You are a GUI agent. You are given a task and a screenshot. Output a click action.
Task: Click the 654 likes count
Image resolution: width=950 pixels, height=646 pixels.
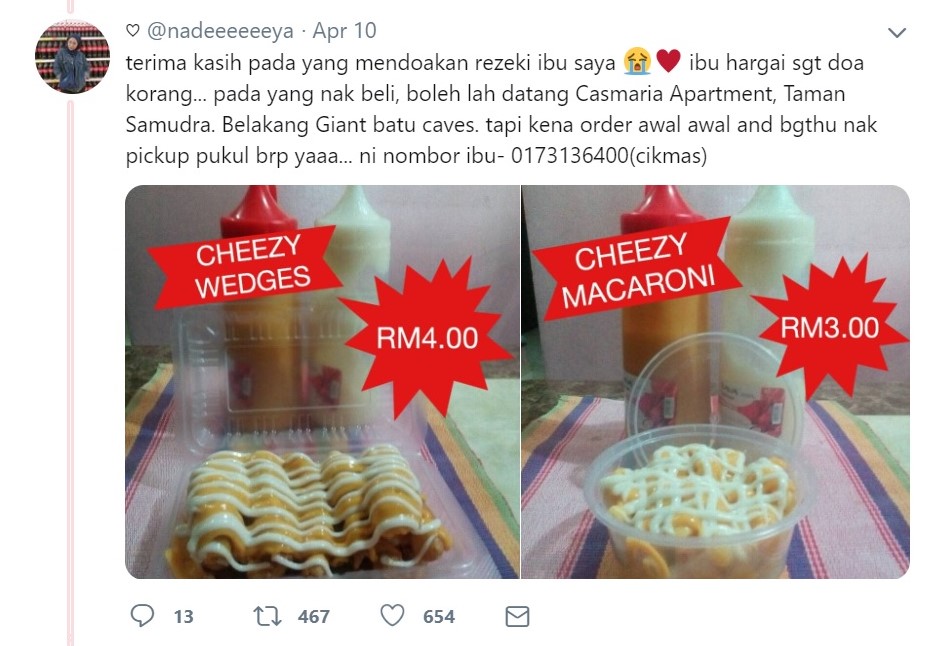pyautogui.click(x=439, y=617)
